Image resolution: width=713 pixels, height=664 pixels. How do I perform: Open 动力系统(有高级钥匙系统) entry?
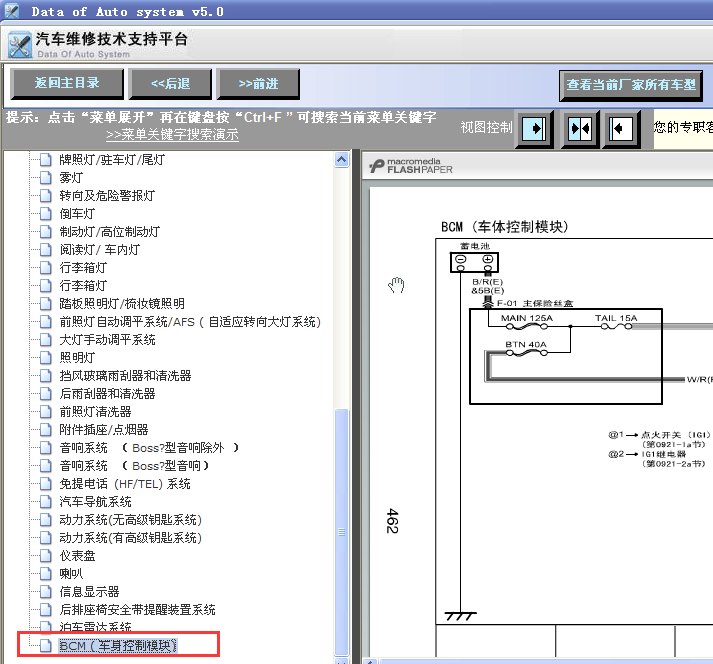pyautogui.click(x=131, y=538)
